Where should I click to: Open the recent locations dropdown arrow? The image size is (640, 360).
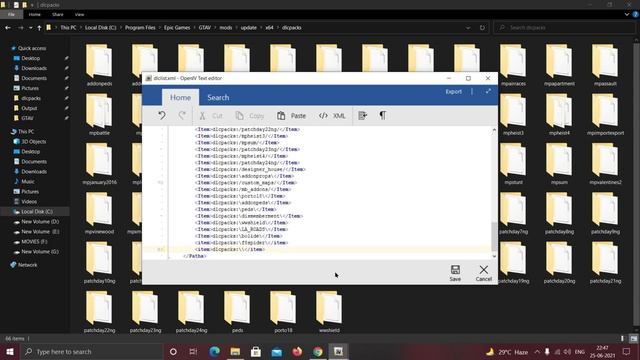[x=31, y=28]
